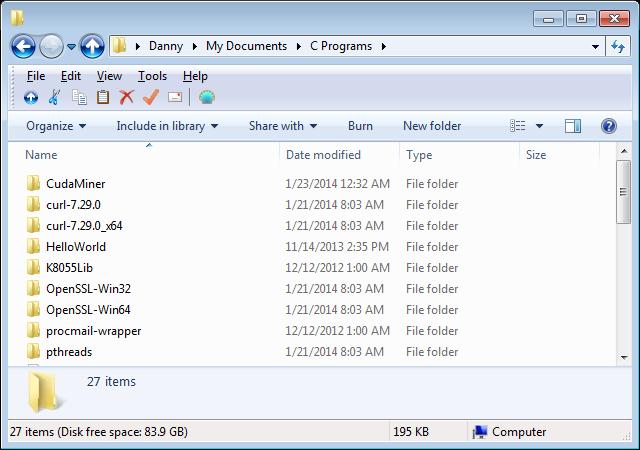
Task: Select the curl-7.29.0_x64 folder
Action: click(84, 226)
